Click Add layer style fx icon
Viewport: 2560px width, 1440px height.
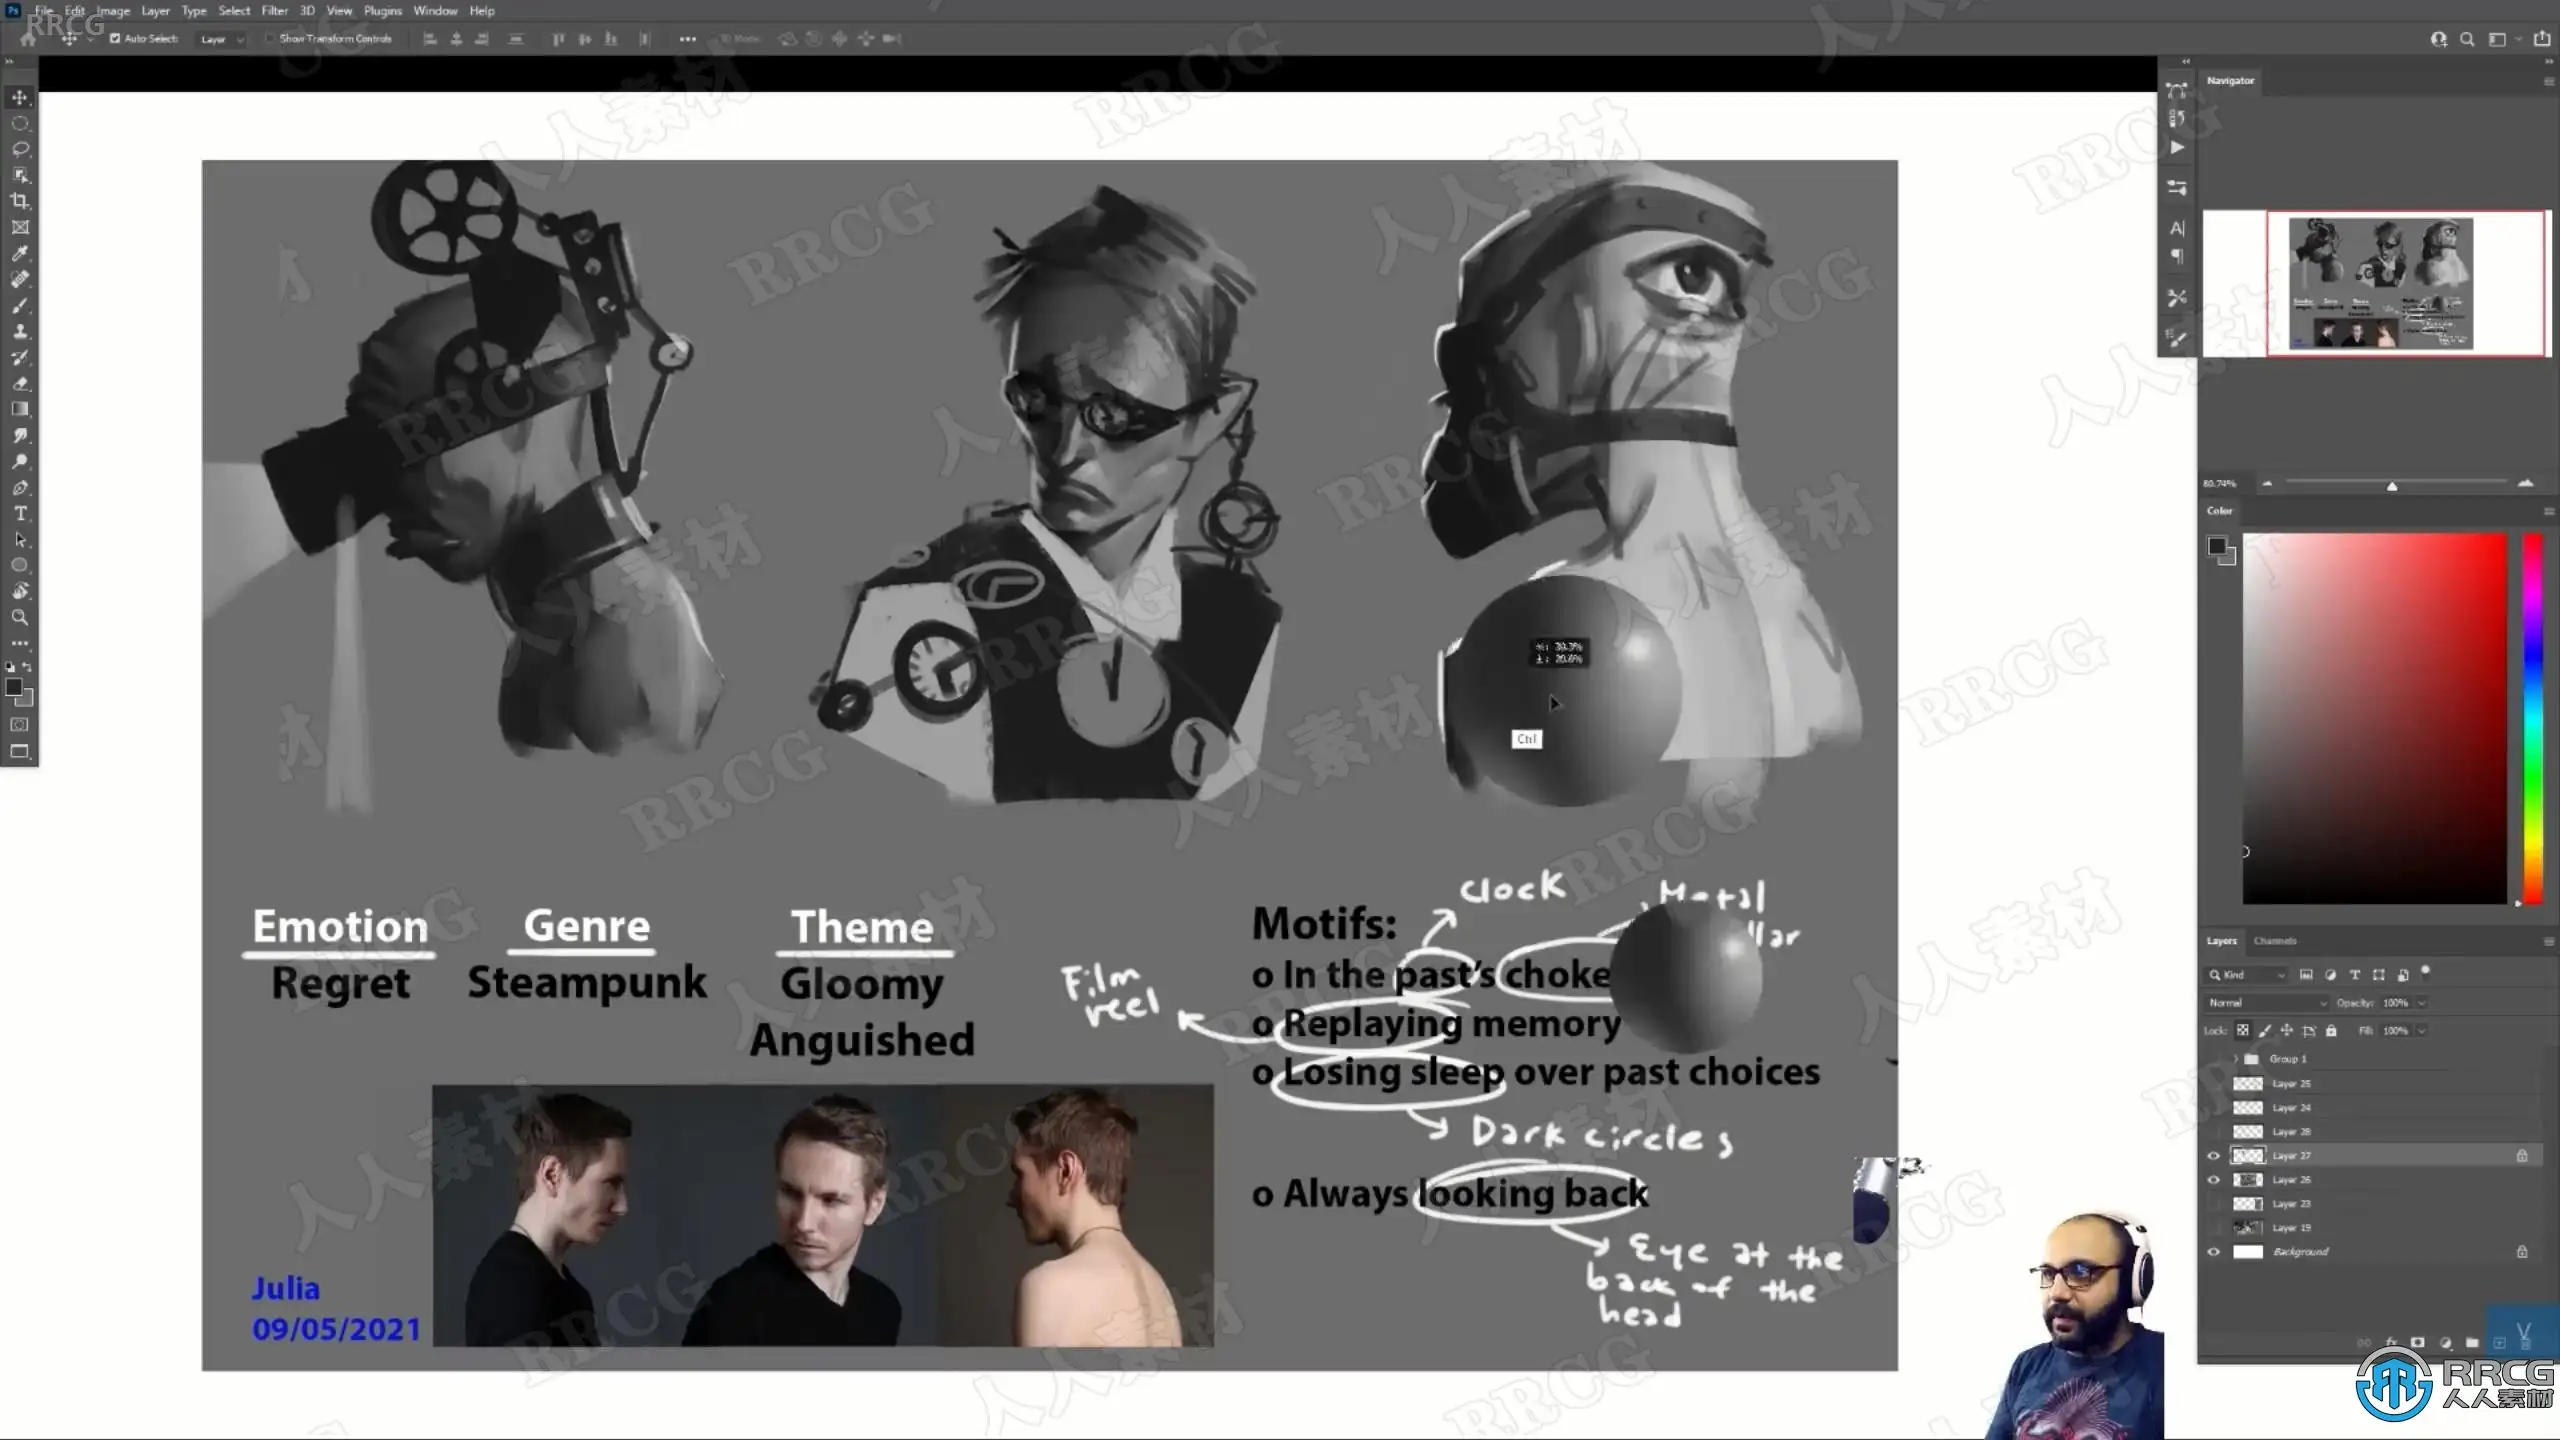2391,1343
